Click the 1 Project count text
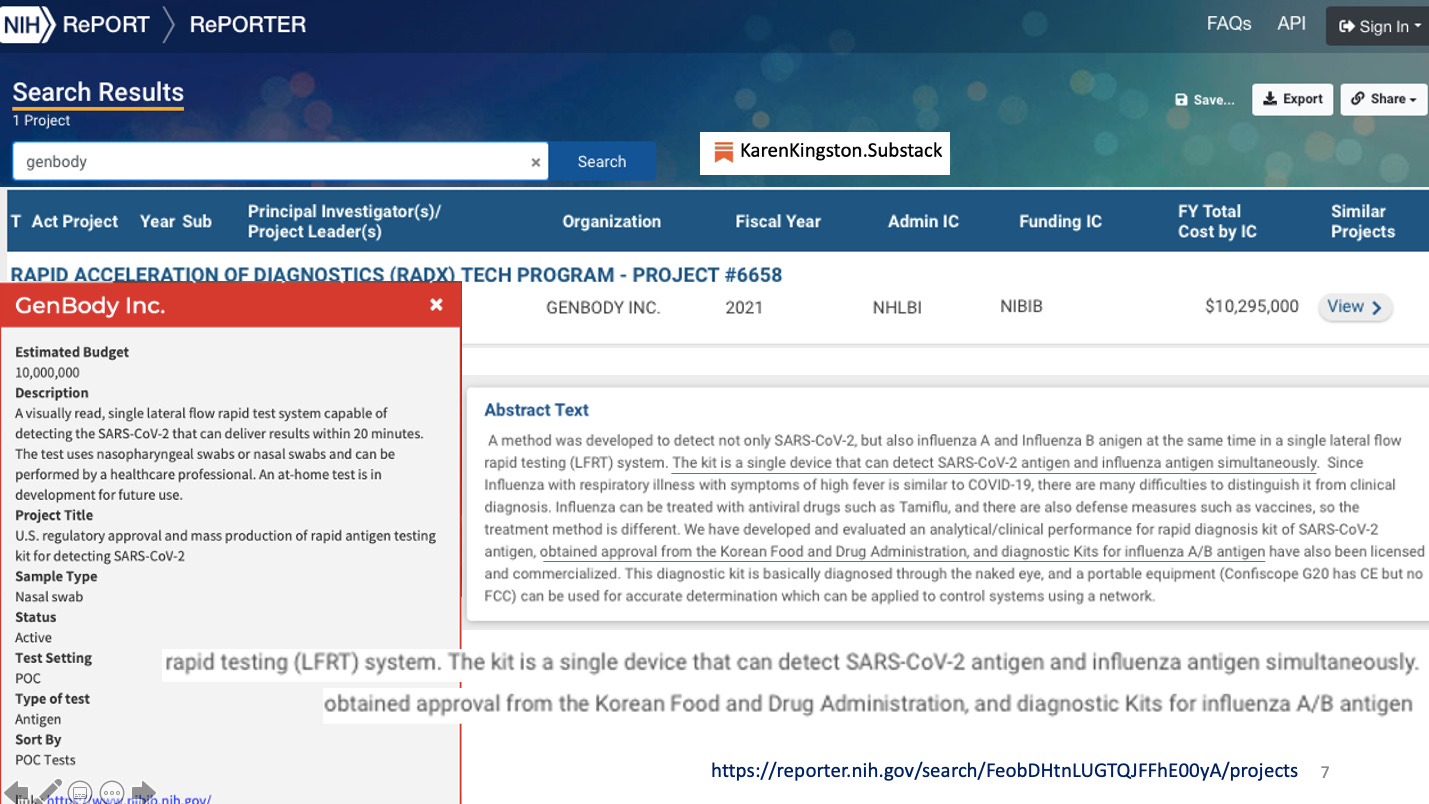Screen dimensions: 1429x804 pyautogui.click(x=41, y=121)
